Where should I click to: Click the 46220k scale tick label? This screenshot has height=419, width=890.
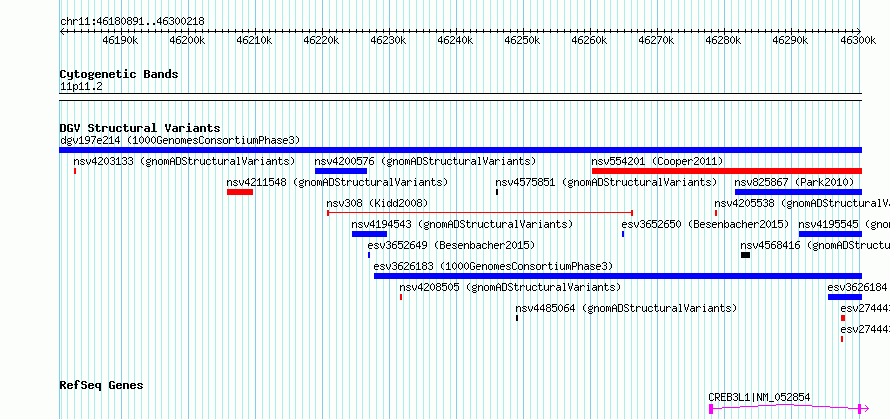click(321, 40)
